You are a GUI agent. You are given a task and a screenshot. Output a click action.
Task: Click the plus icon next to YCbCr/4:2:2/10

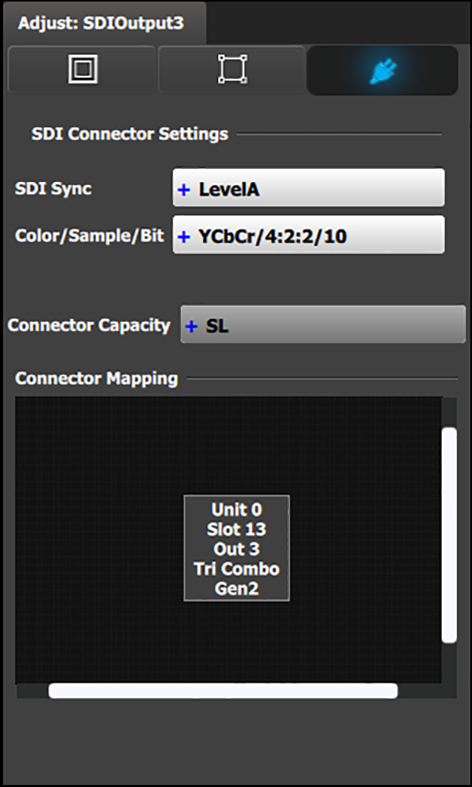click(184, 236)
